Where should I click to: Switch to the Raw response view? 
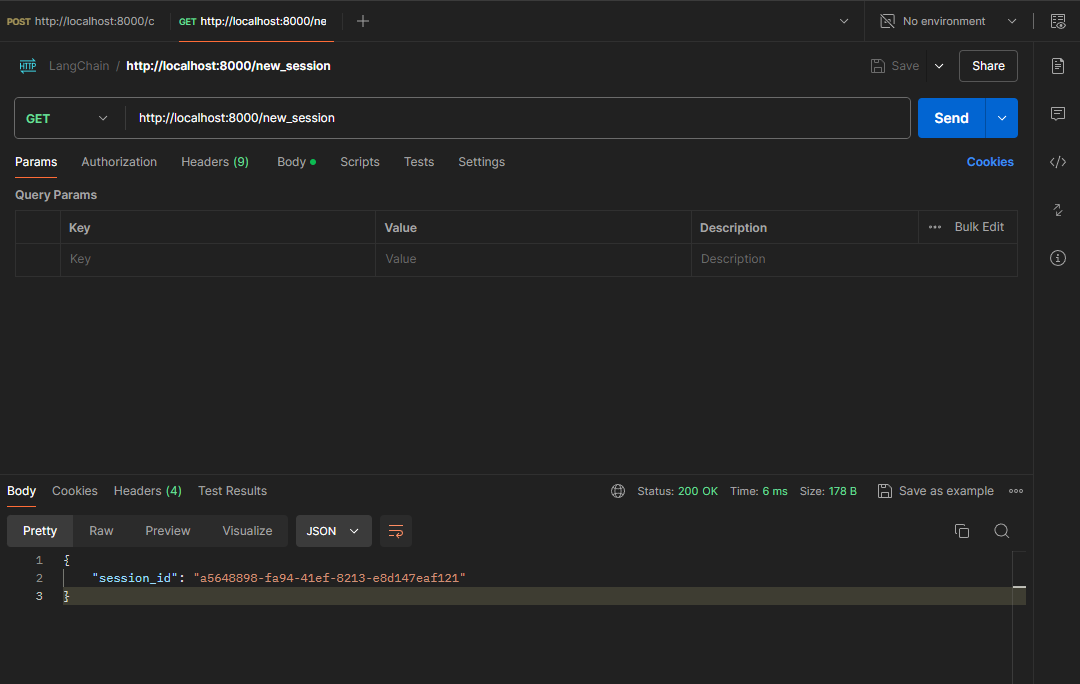(x=101, y=531)
